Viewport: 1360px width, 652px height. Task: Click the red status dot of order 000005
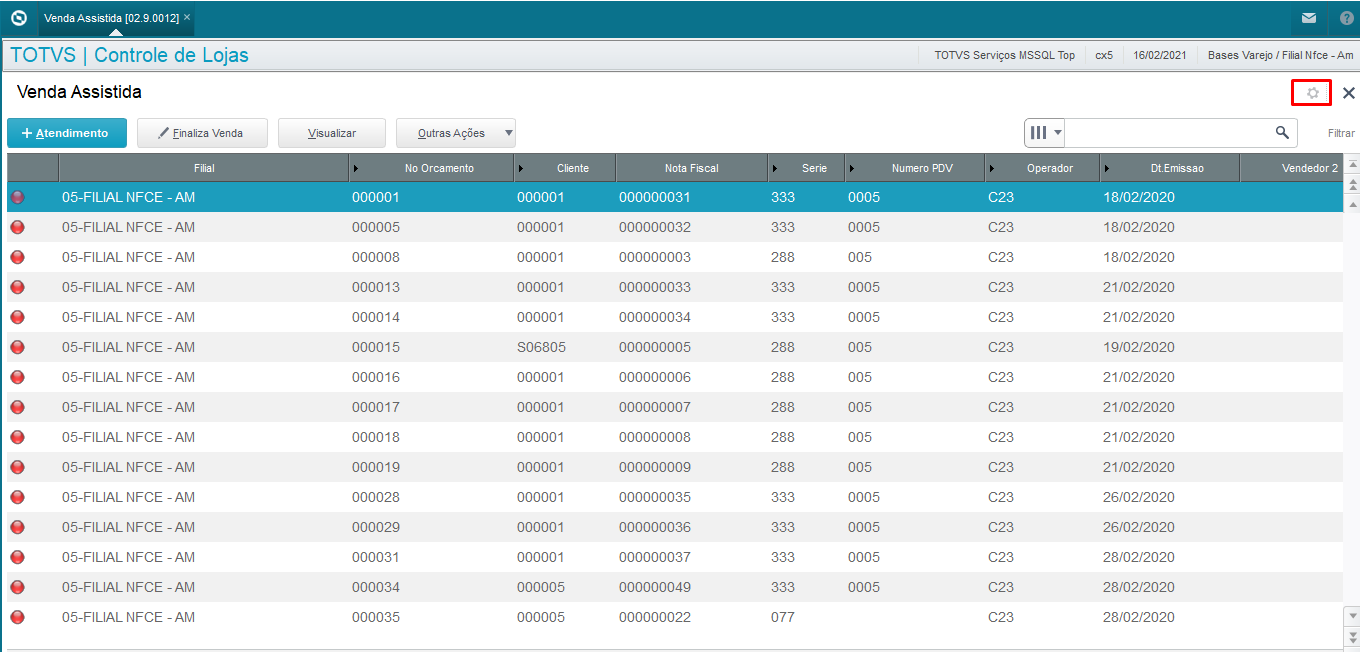pos(17,227)
